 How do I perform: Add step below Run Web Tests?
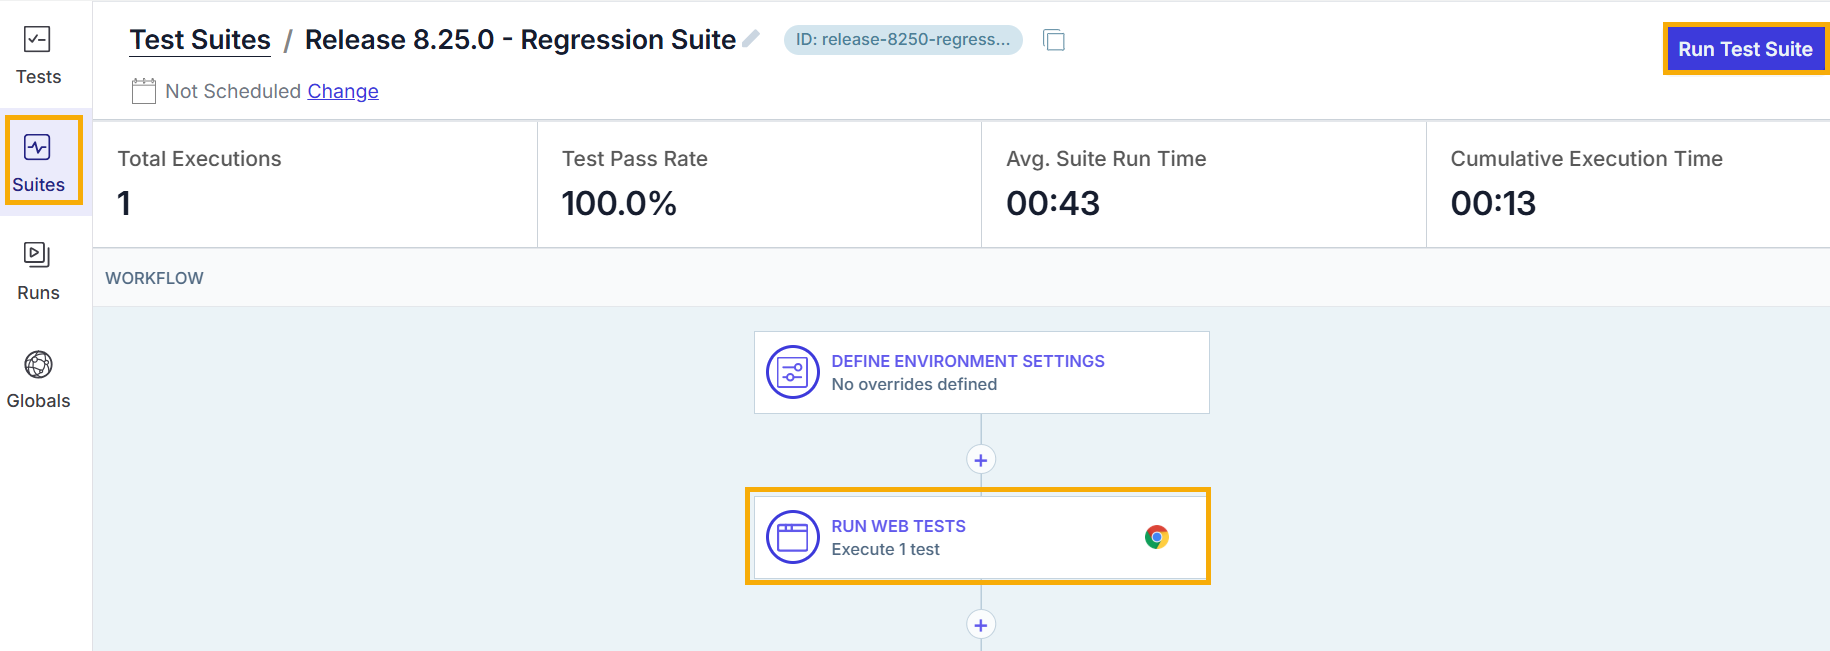[981, 625]
